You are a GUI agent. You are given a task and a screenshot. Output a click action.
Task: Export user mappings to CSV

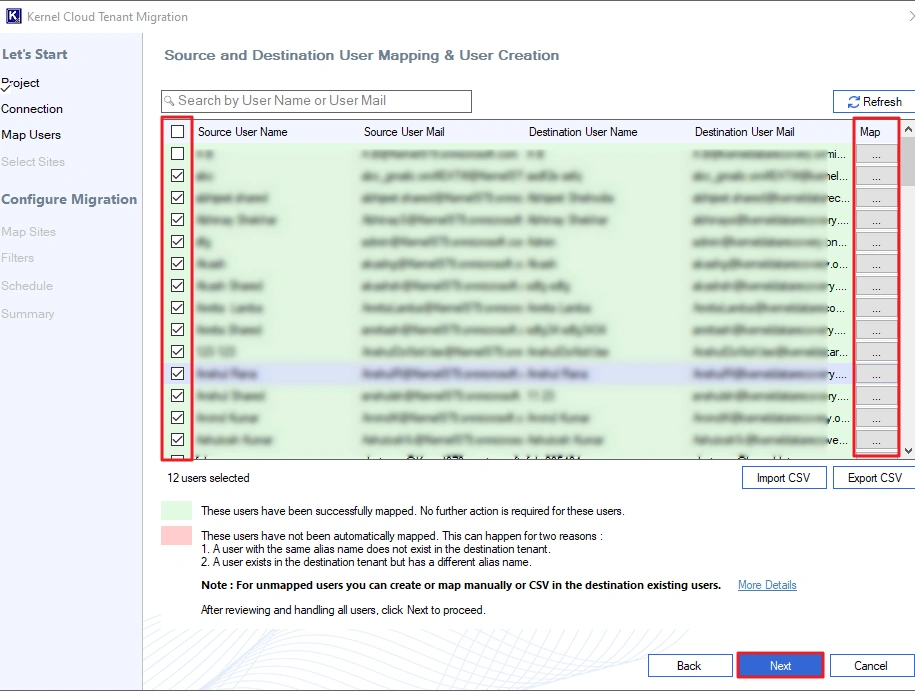[874, 477]
